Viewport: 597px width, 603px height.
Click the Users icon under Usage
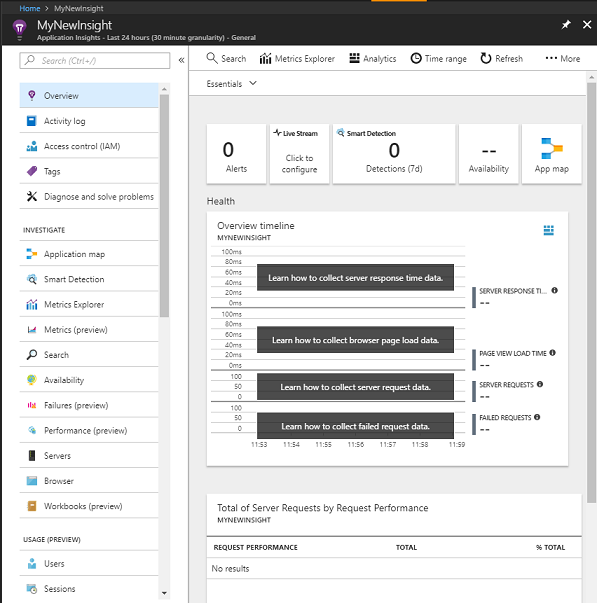pyautogui.click(x=32, y=563)
